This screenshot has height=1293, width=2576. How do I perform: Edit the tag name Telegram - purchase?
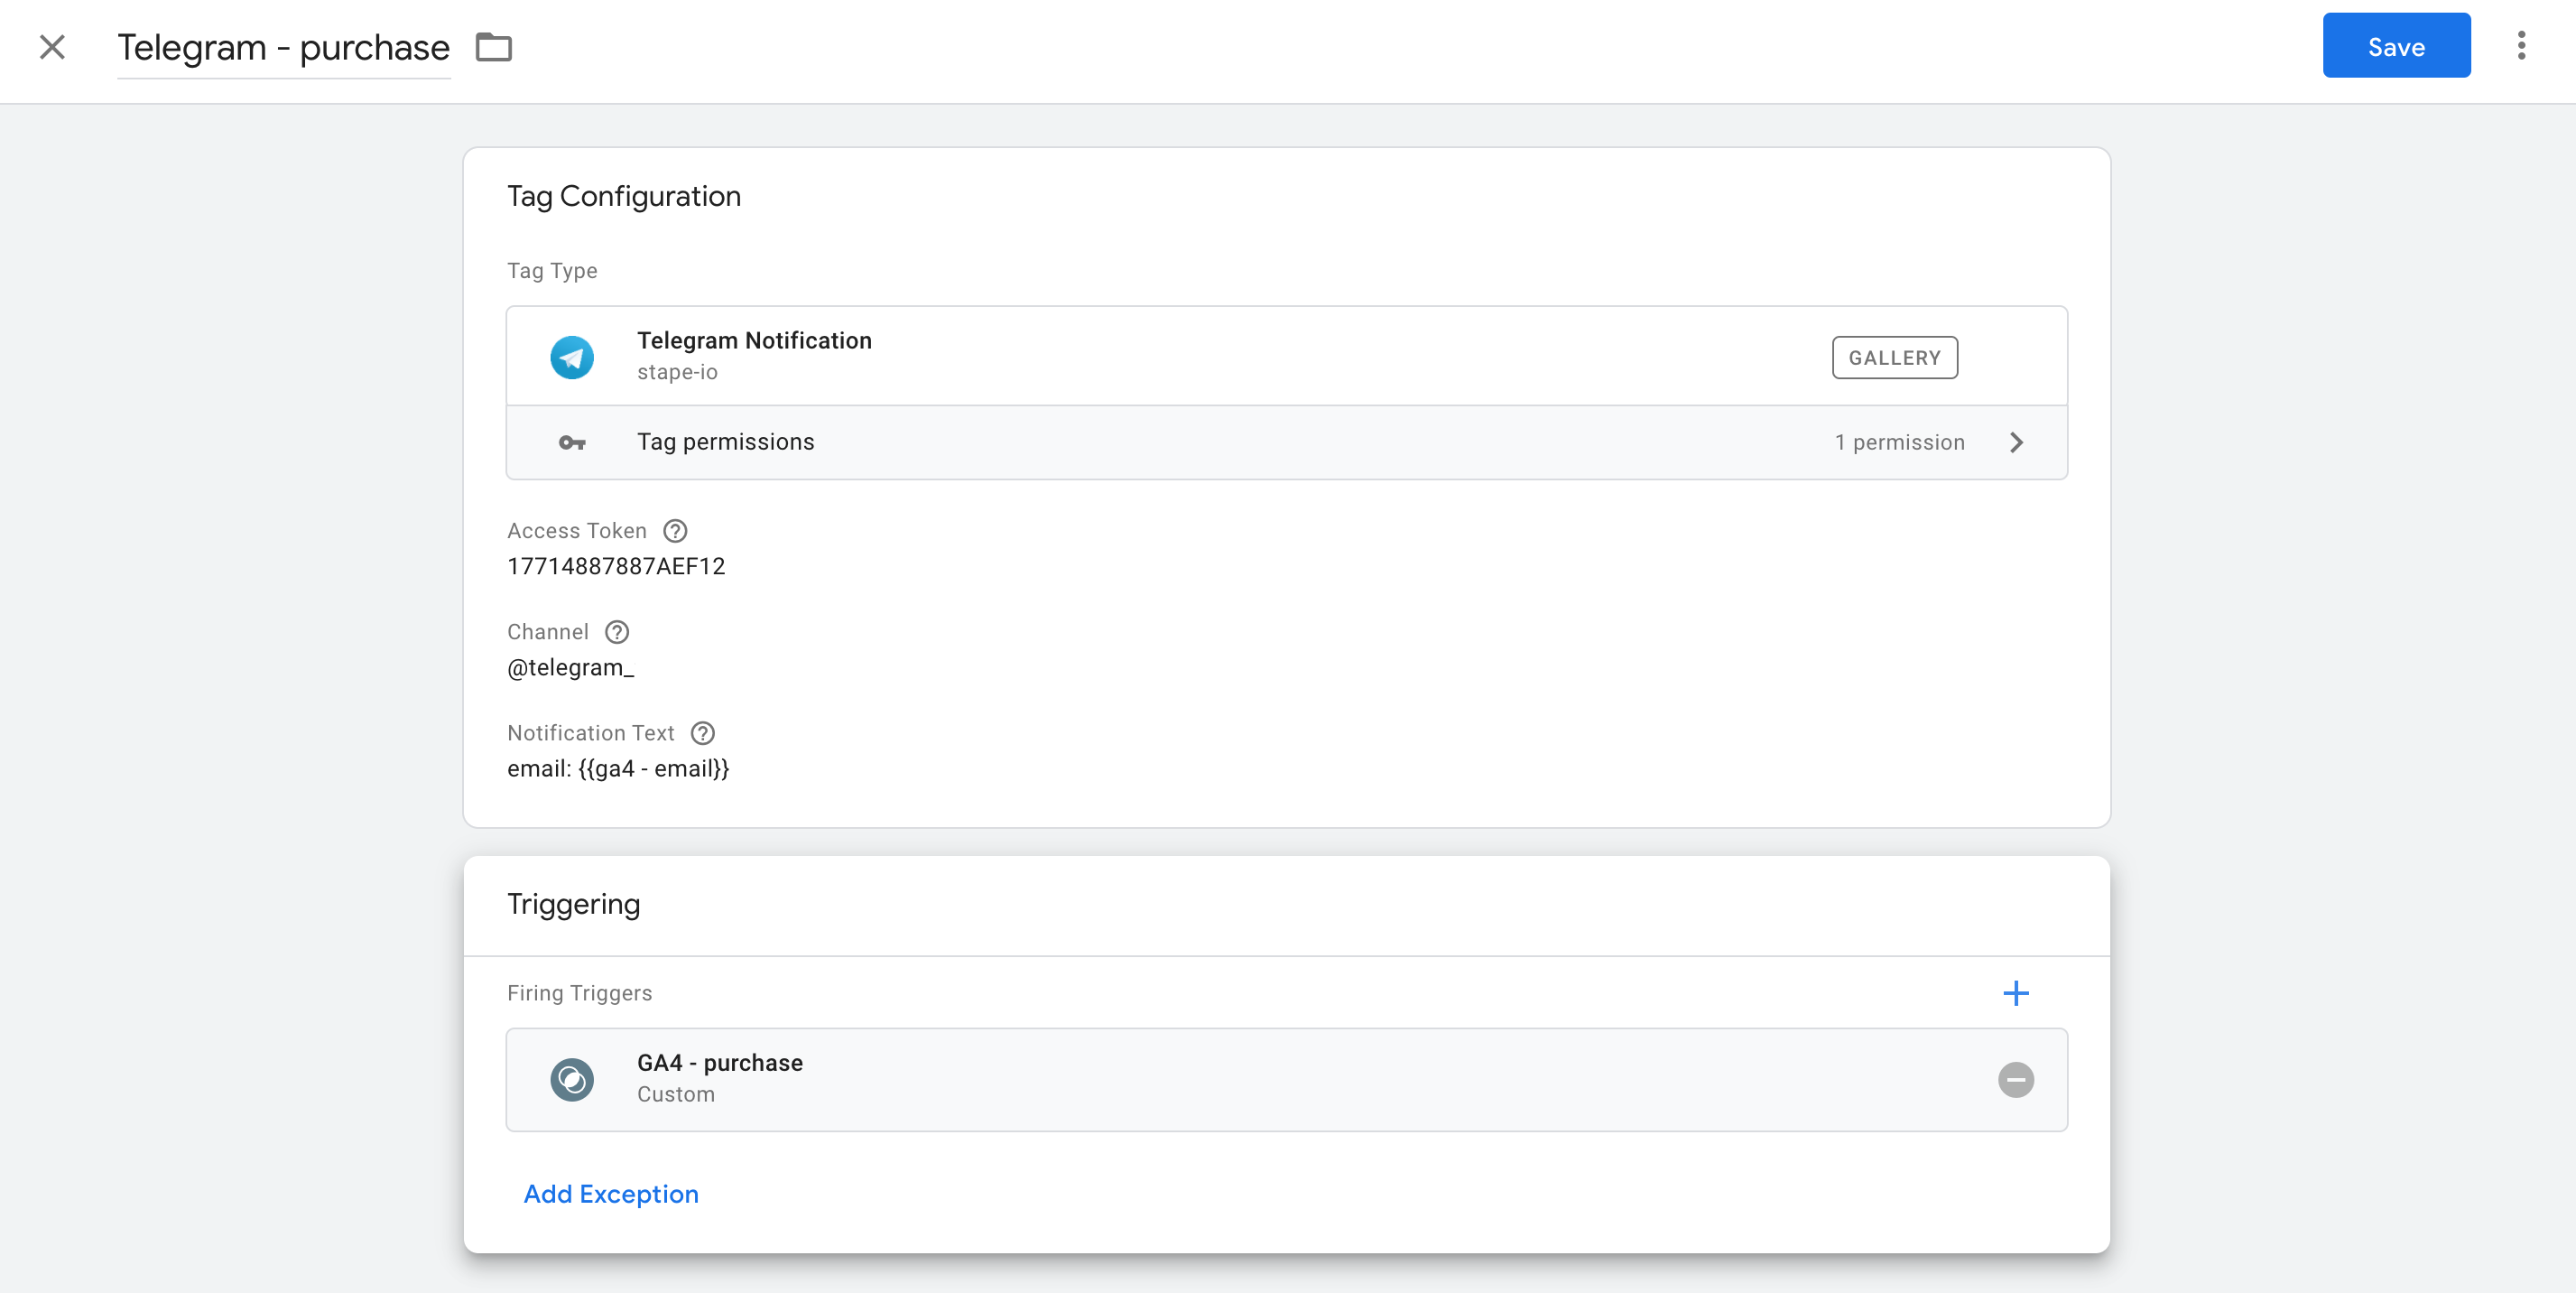[x=283, y=47]
